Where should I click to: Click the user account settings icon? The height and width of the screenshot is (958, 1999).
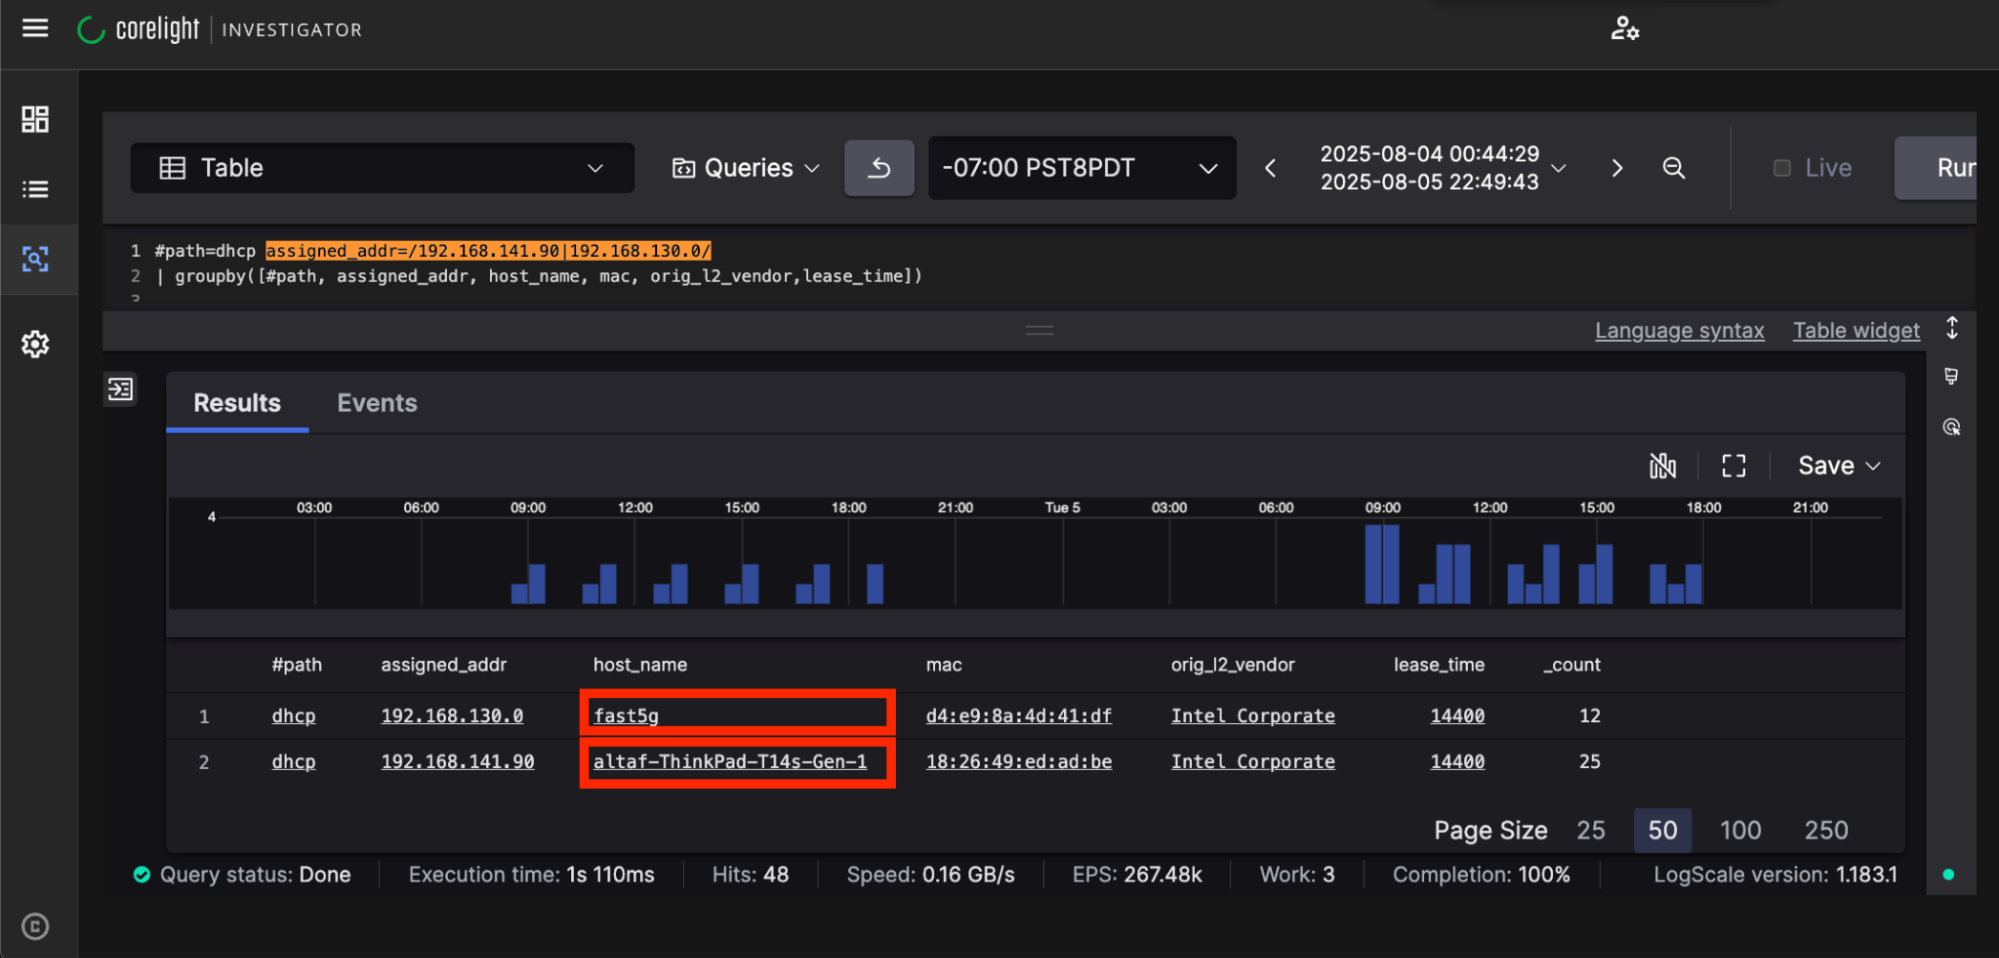pos(1624,29)
